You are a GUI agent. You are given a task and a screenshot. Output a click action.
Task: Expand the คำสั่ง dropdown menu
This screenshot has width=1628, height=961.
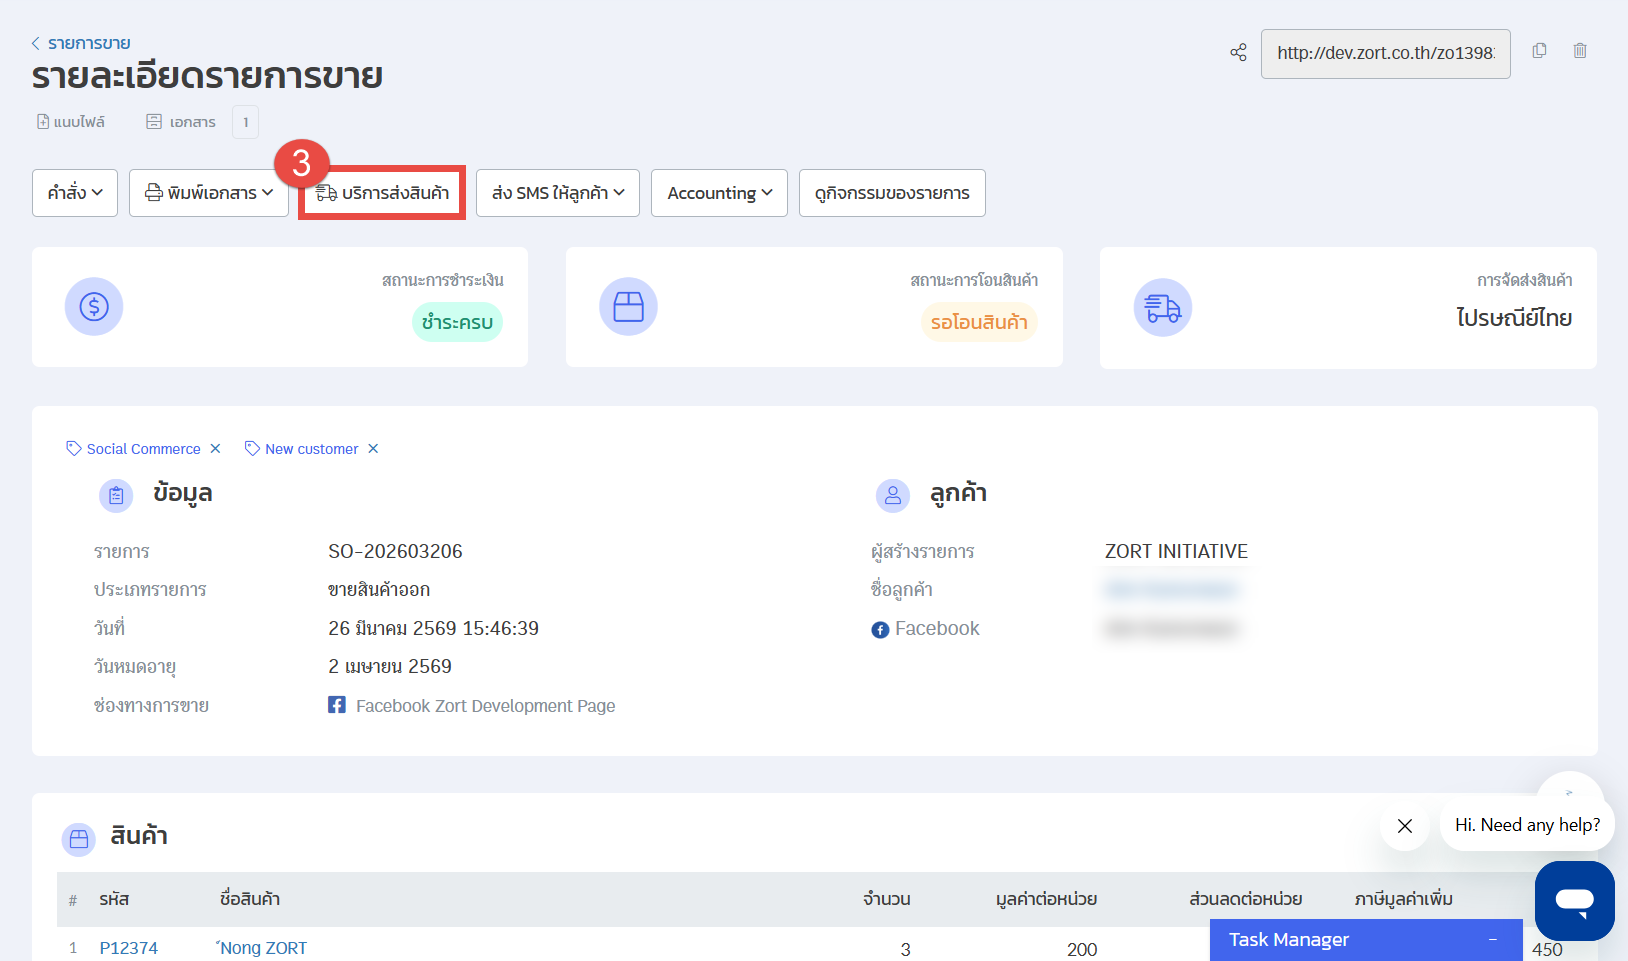pyautogui.click(x=75, y=193)
